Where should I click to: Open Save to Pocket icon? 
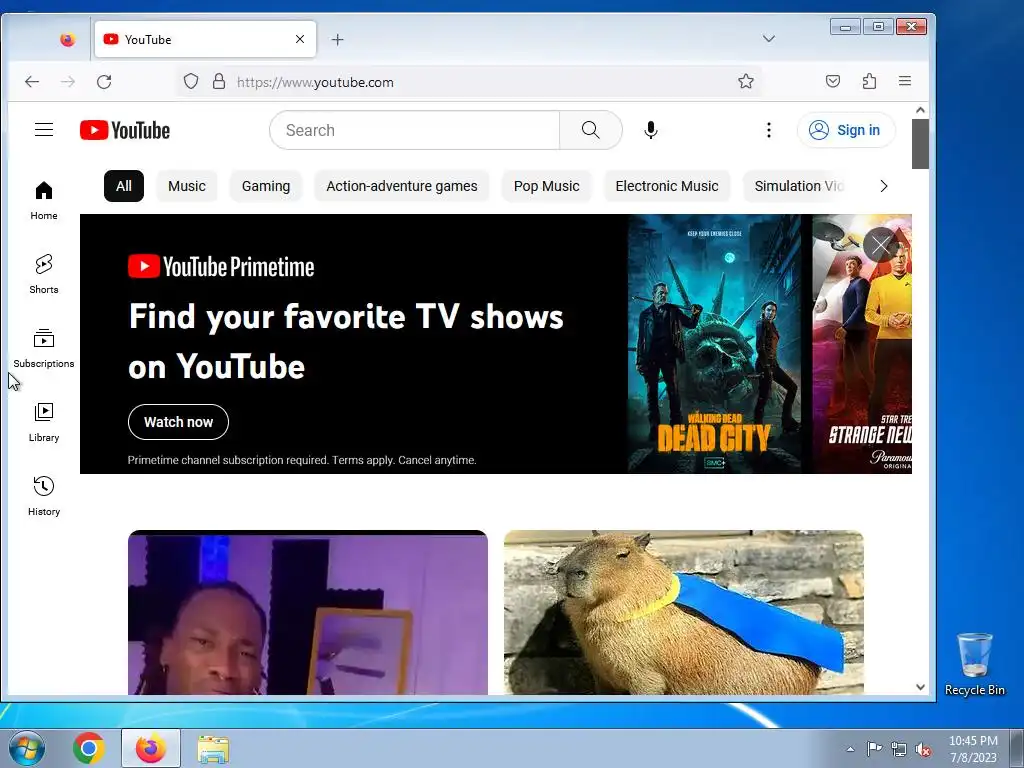click(833, 82)
